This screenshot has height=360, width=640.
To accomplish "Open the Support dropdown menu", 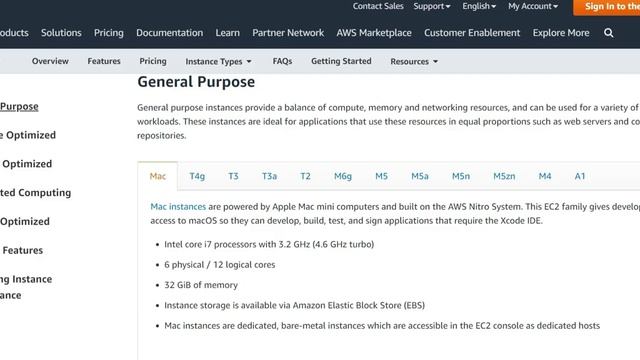I will click(x=431, y=6).
